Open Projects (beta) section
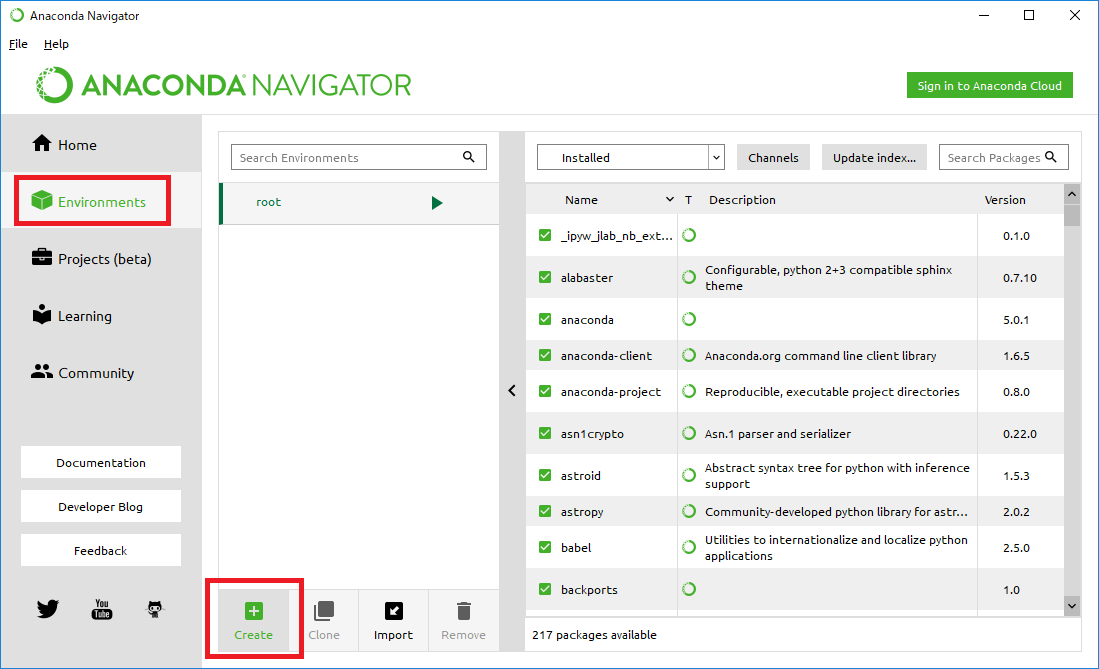The image size is (1099, 669). [91, 259]
